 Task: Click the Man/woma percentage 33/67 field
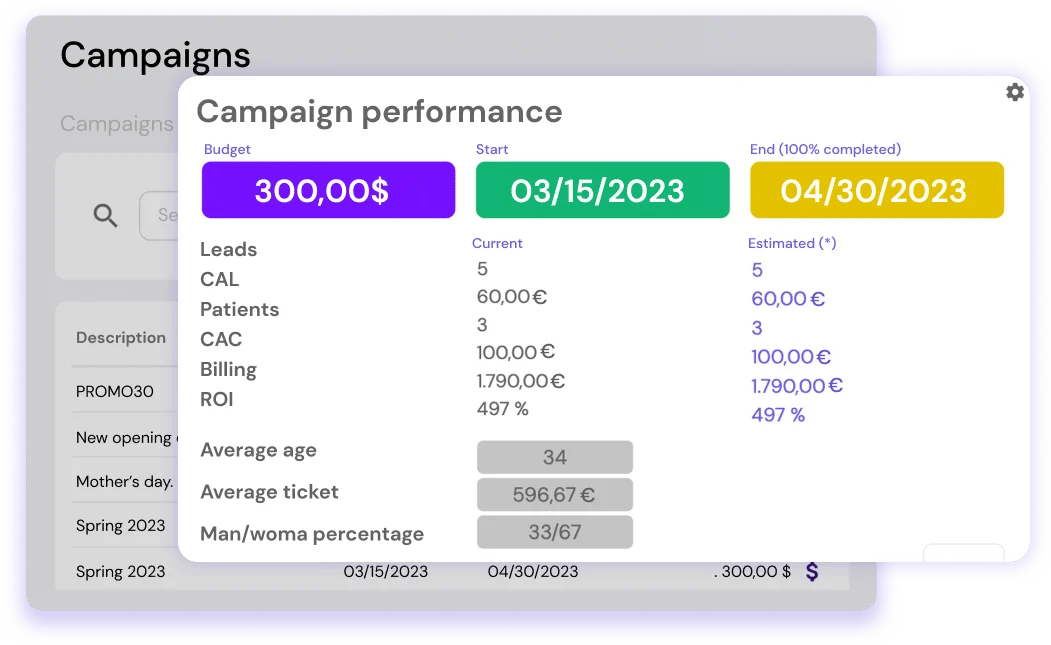tap(555, 532)
